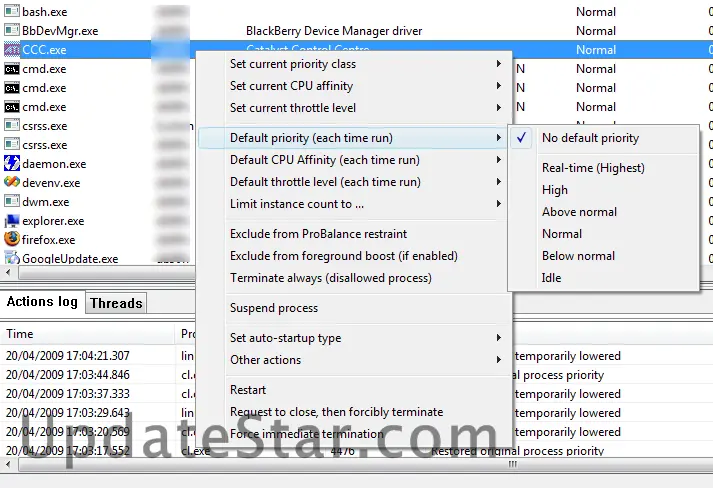
Task: Select Real-time (Highest) default priority
Action: click(x=603, y=168)
